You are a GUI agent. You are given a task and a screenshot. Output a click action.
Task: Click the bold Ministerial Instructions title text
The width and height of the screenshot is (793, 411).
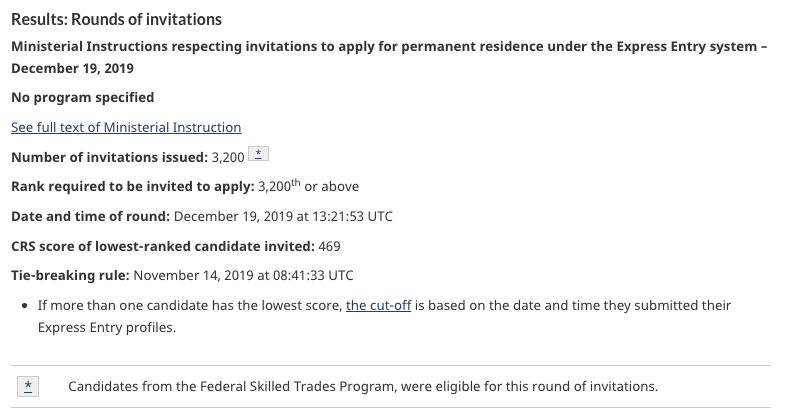coord(380,46)
